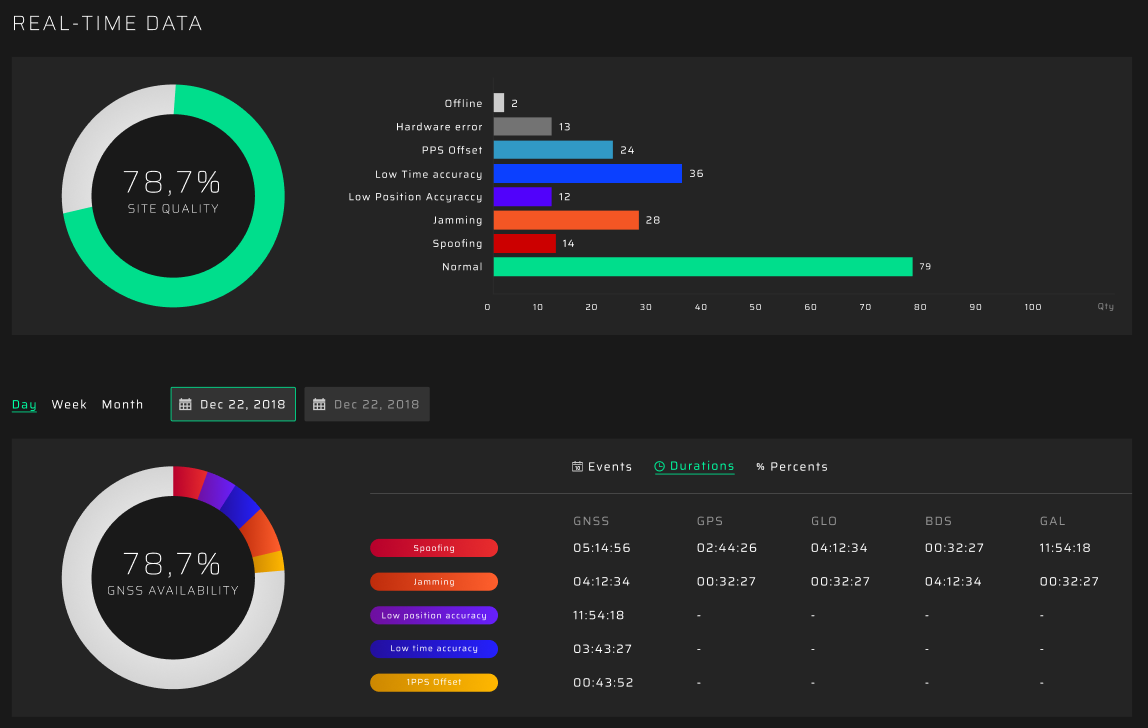Switch to the Month view
The width and height of the screenshot is (1148, 728).
122,405
